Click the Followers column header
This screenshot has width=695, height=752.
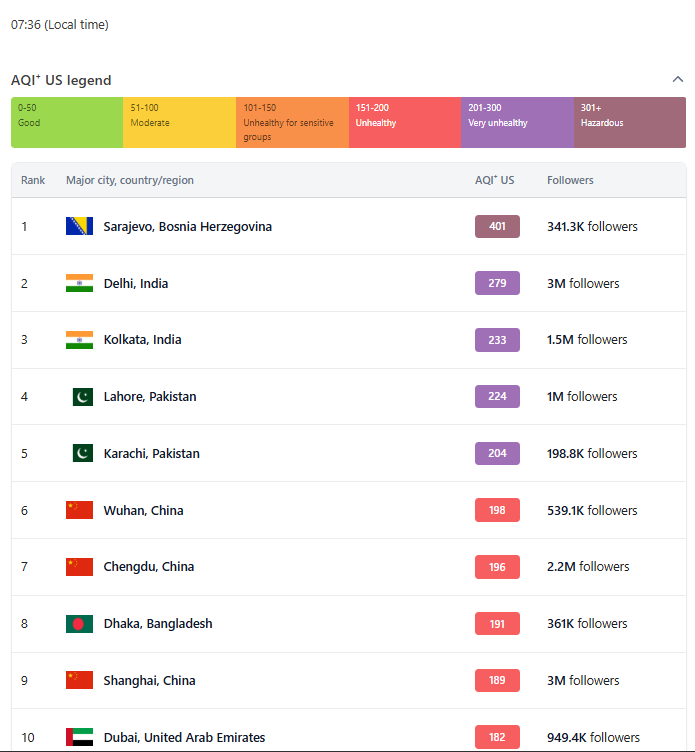[x=570, y=180]
